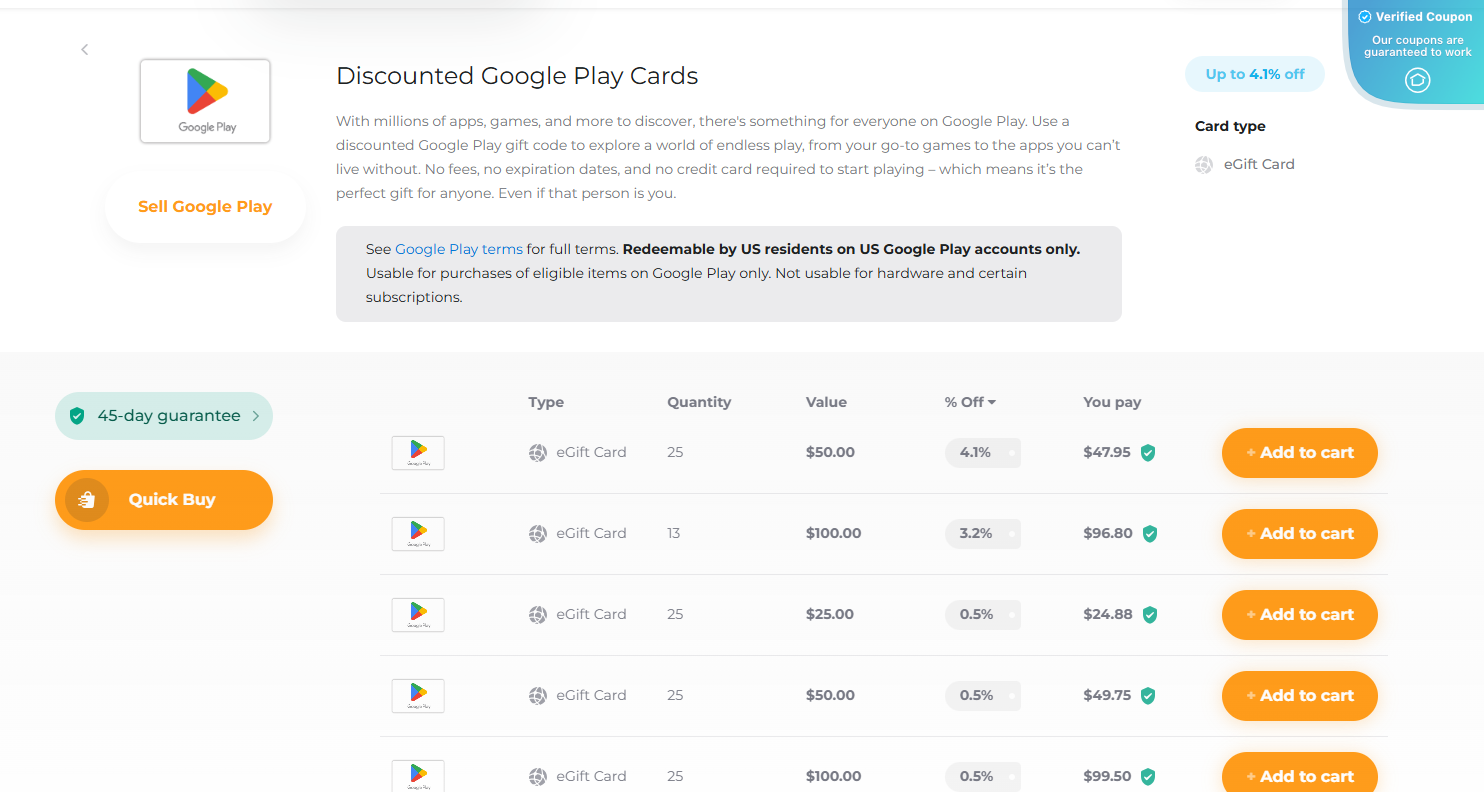Click the tag icon on the Verified Coupon banner
Viewport: 1484px width, 792px height.
click(x=1417, y=81)
